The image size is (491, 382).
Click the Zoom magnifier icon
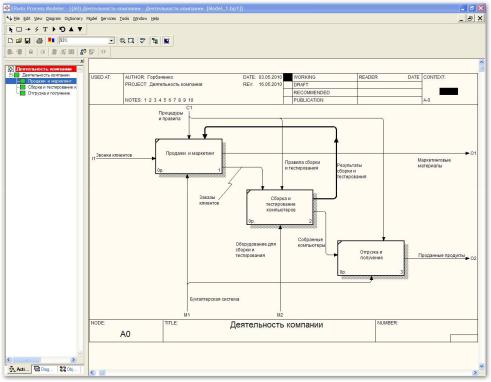(123, 41)
